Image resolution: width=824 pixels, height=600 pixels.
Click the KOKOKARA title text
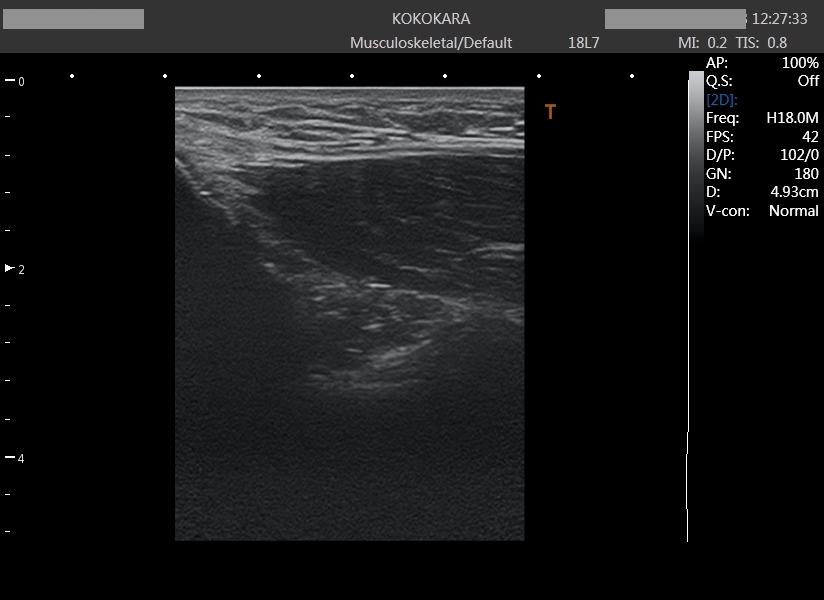pyautogui.click(x=431, y=19)
